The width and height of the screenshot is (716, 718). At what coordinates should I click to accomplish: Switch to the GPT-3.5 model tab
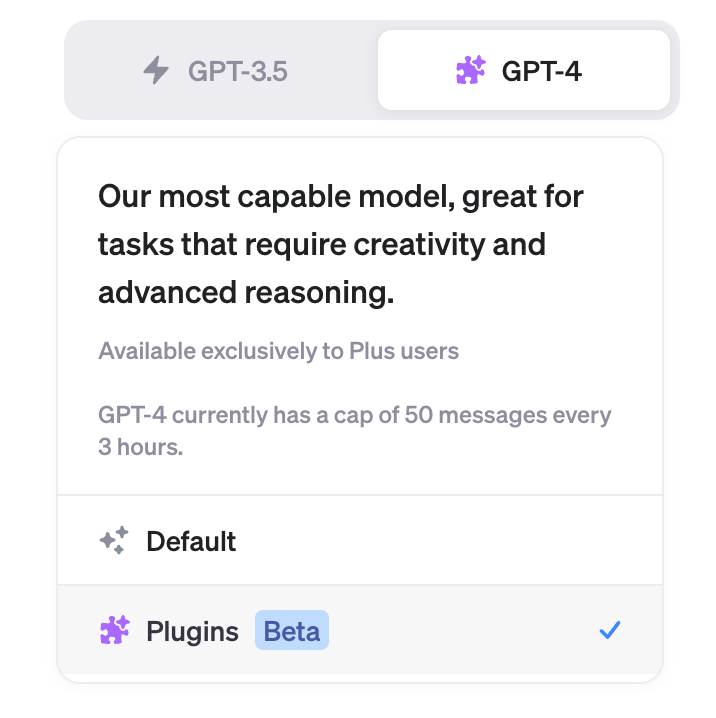pos(222,71)
